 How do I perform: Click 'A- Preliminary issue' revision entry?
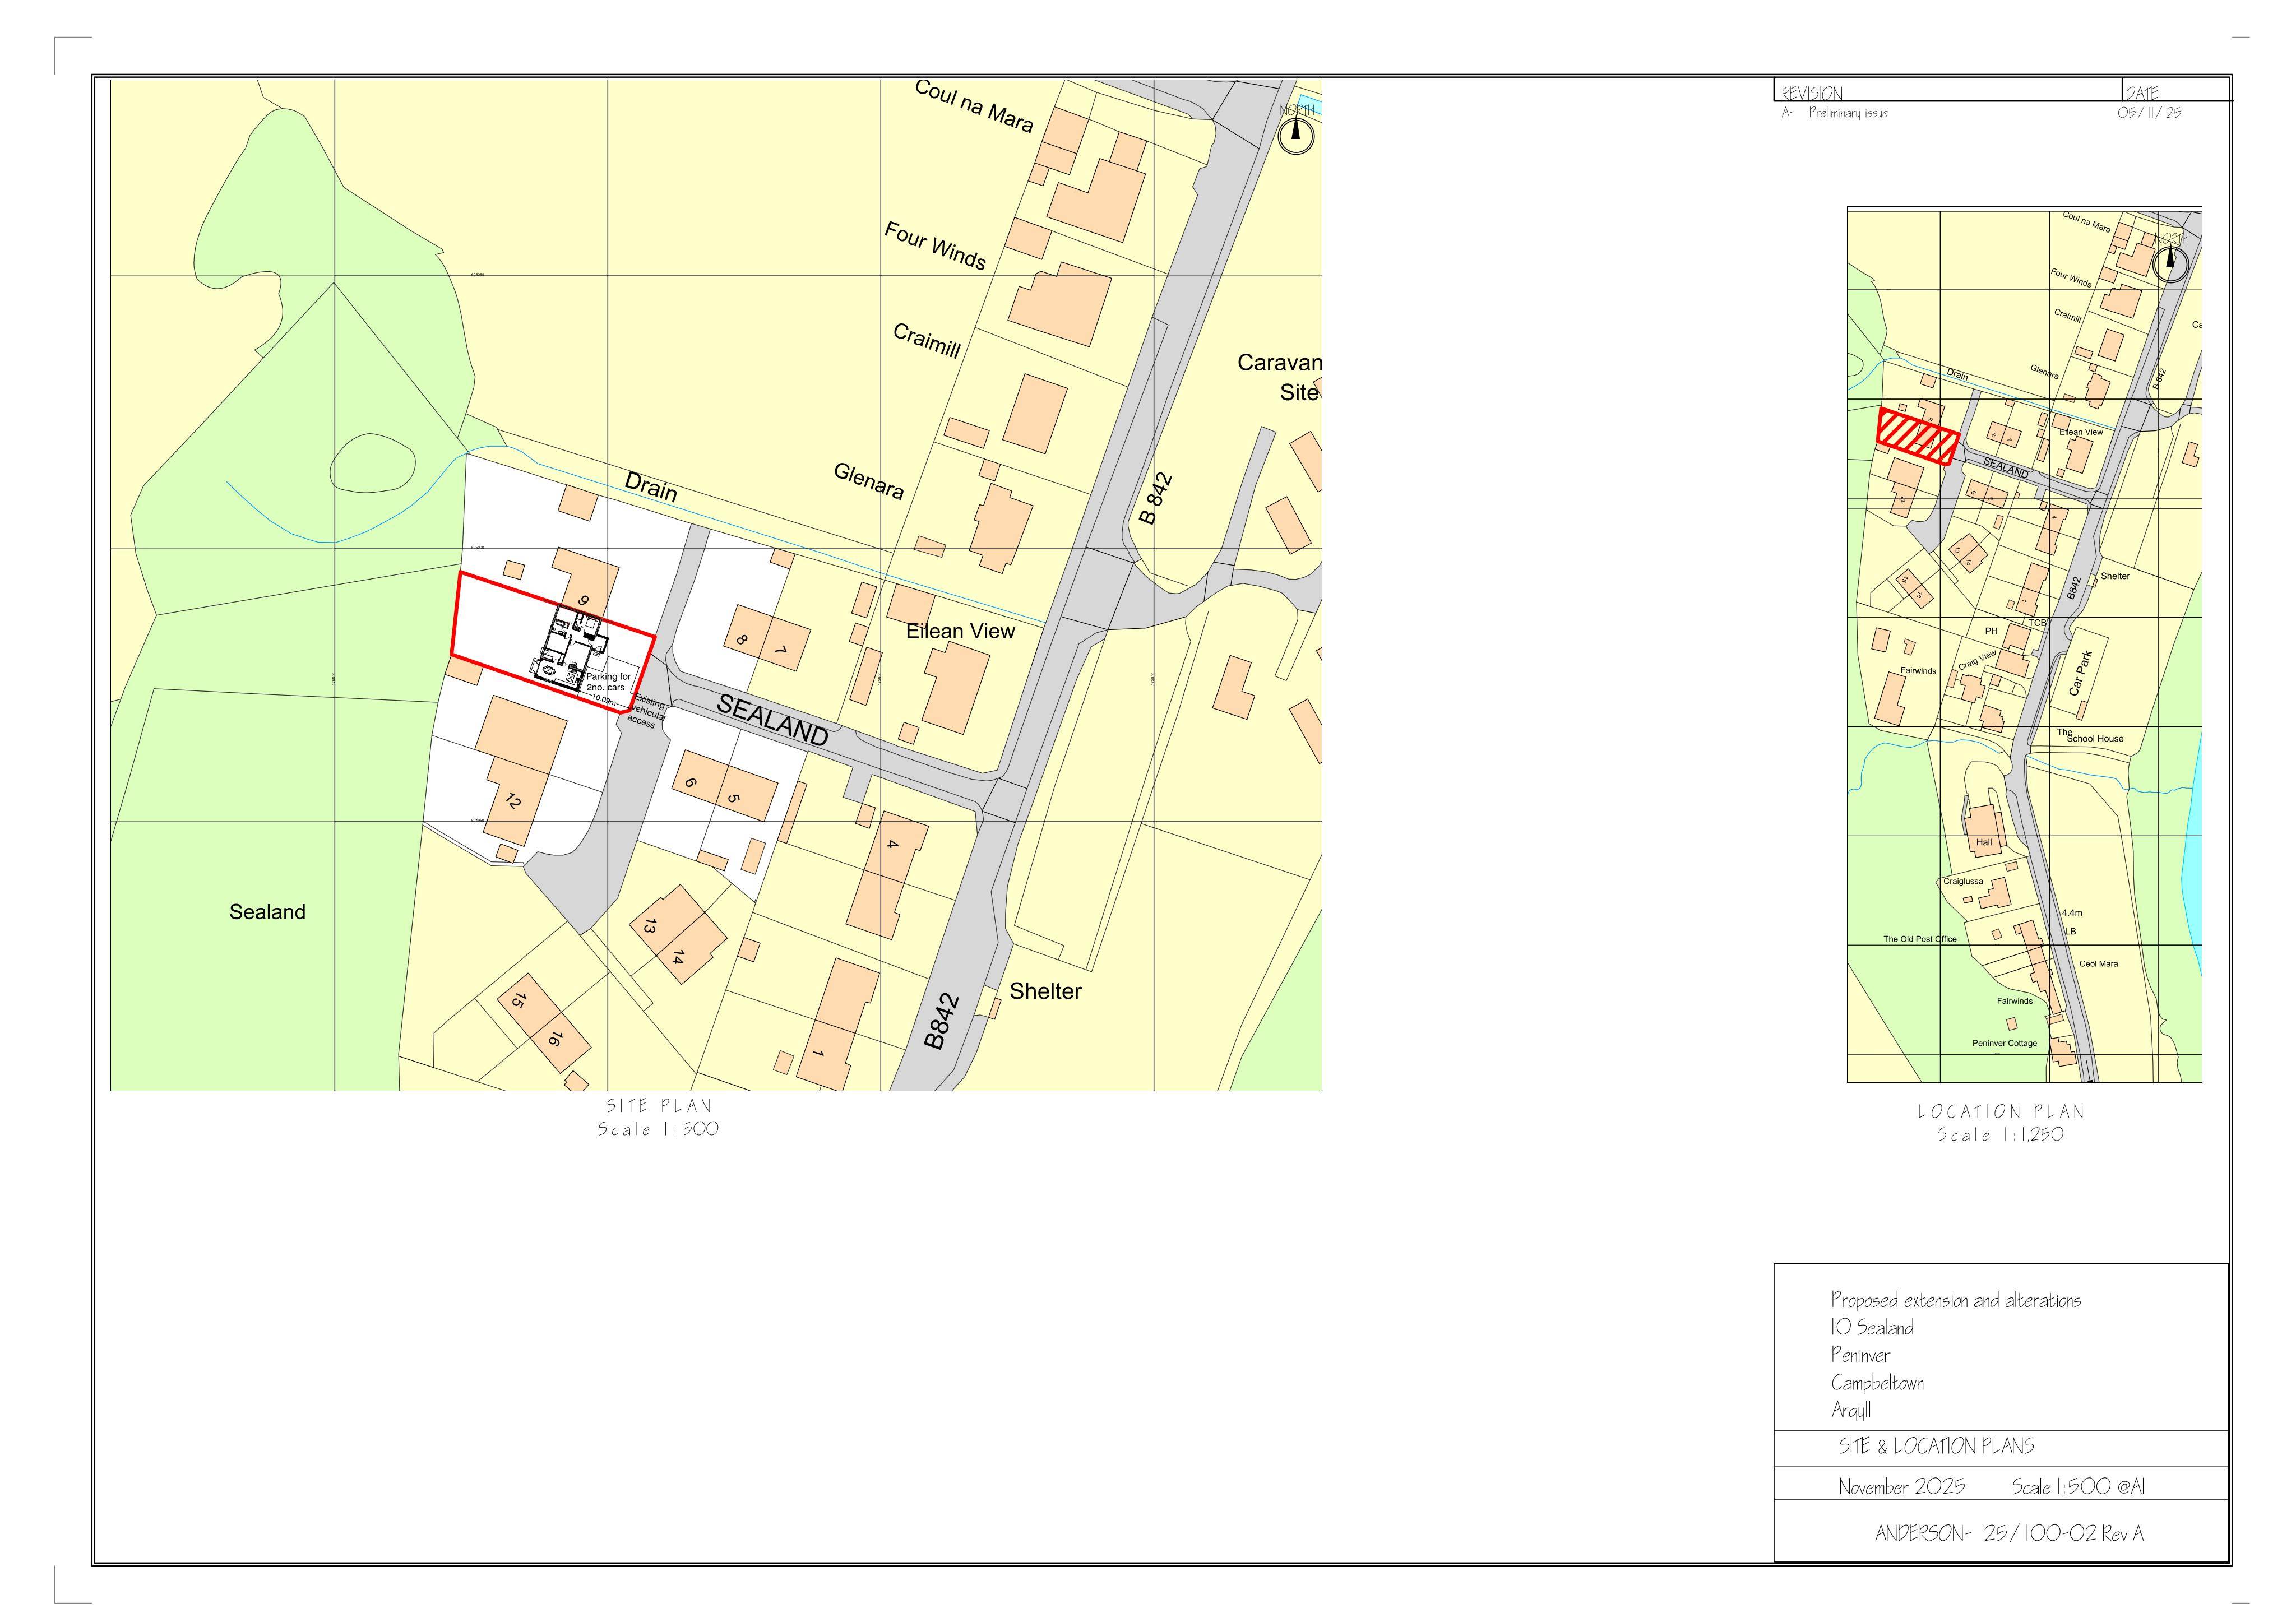(1834, 113)
